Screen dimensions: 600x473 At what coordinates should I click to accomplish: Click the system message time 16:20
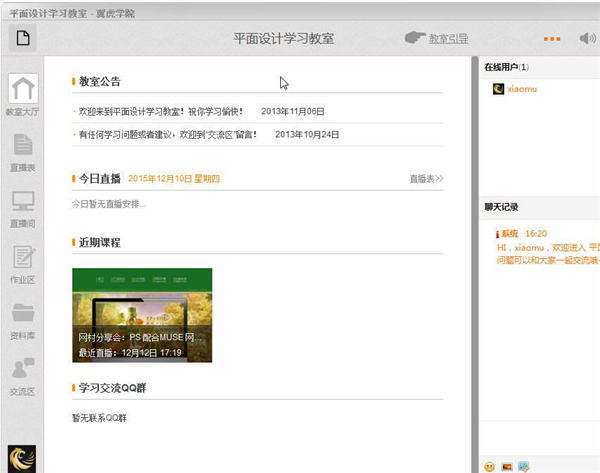(536, 234)
